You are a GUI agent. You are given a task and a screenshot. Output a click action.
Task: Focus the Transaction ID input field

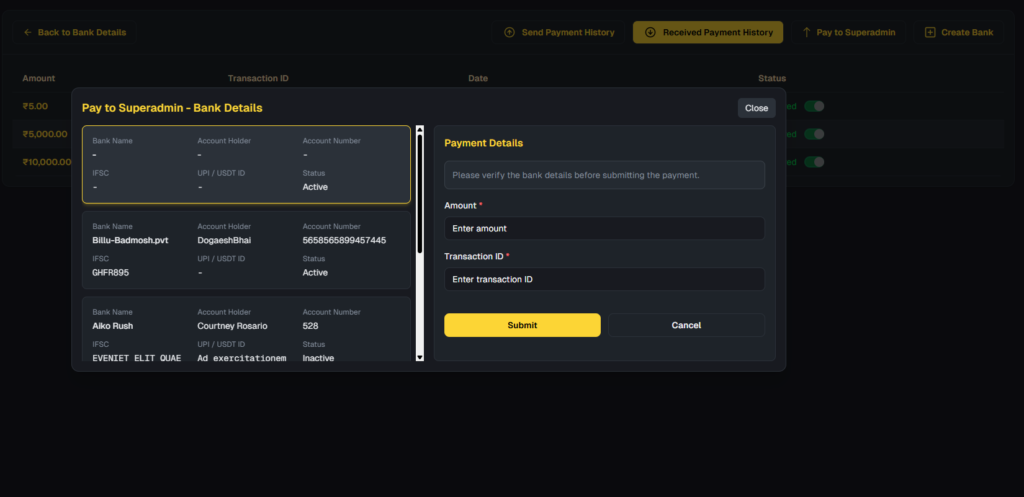604,280
